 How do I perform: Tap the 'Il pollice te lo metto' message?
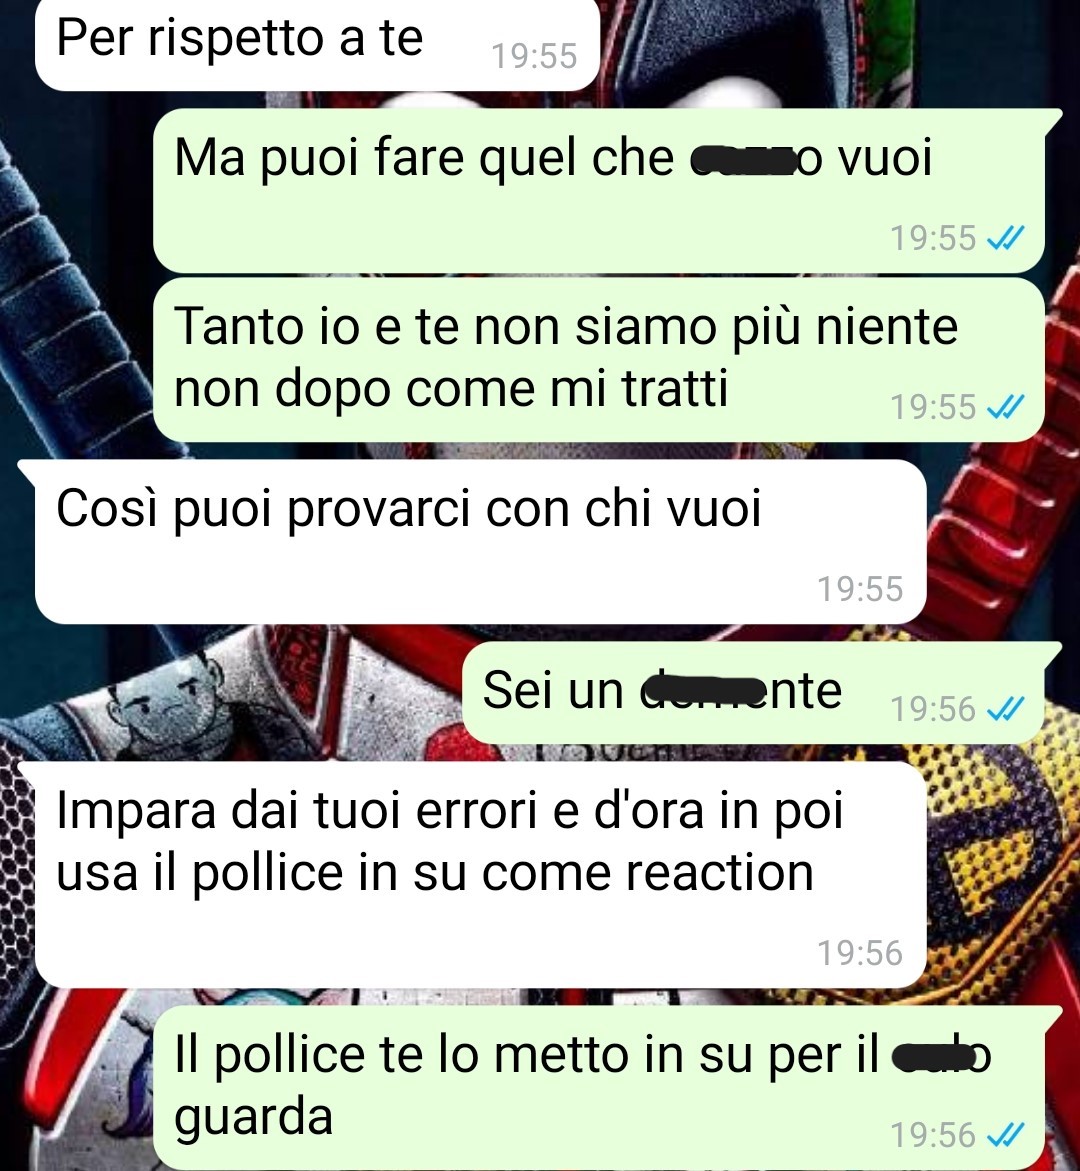click(599, 1087)
